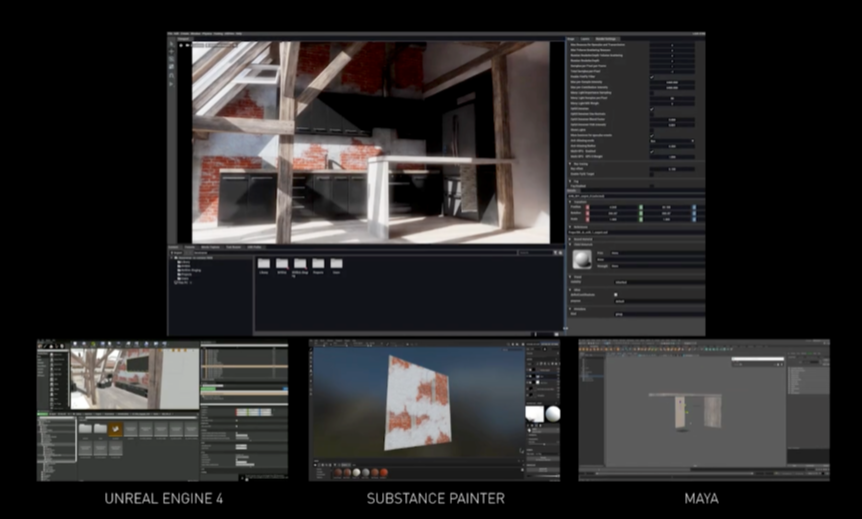Open the Library folder in the content browser
The image size is (862, 519).
pyautogui.click(x=265, y=263)
